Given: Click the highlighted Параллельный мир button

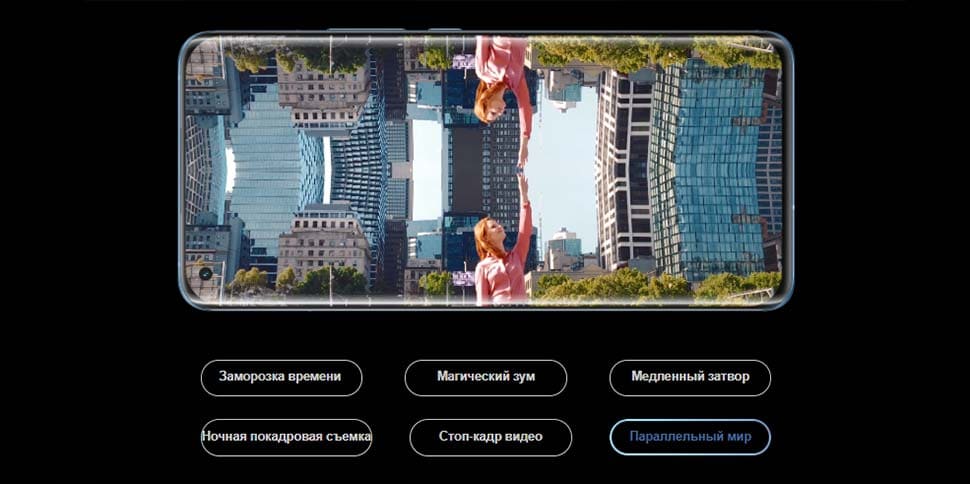Looking at the screenshot, I should point(690,437).
